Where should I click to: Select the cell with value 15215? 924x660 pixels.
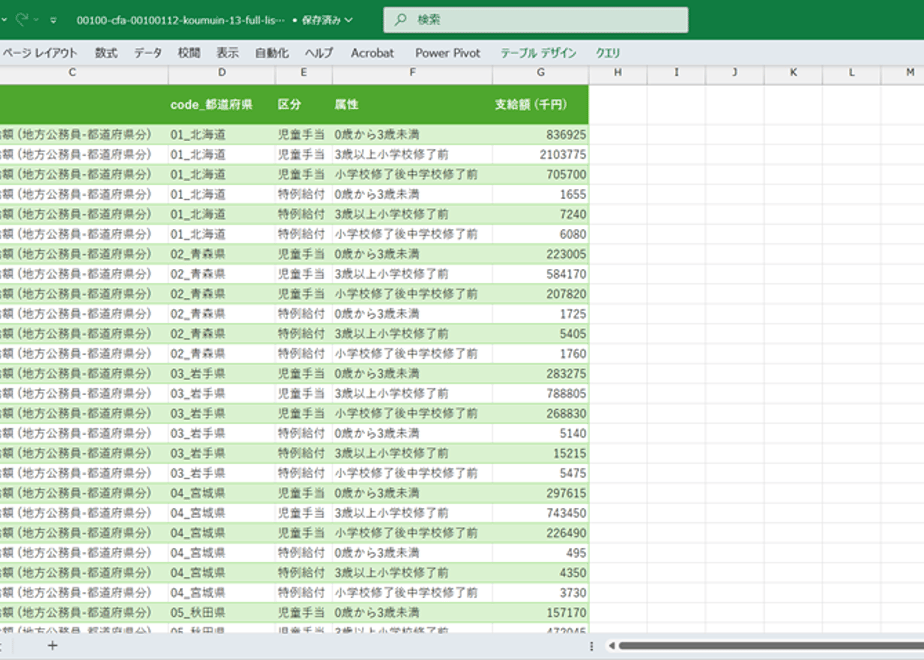point(540,453)
